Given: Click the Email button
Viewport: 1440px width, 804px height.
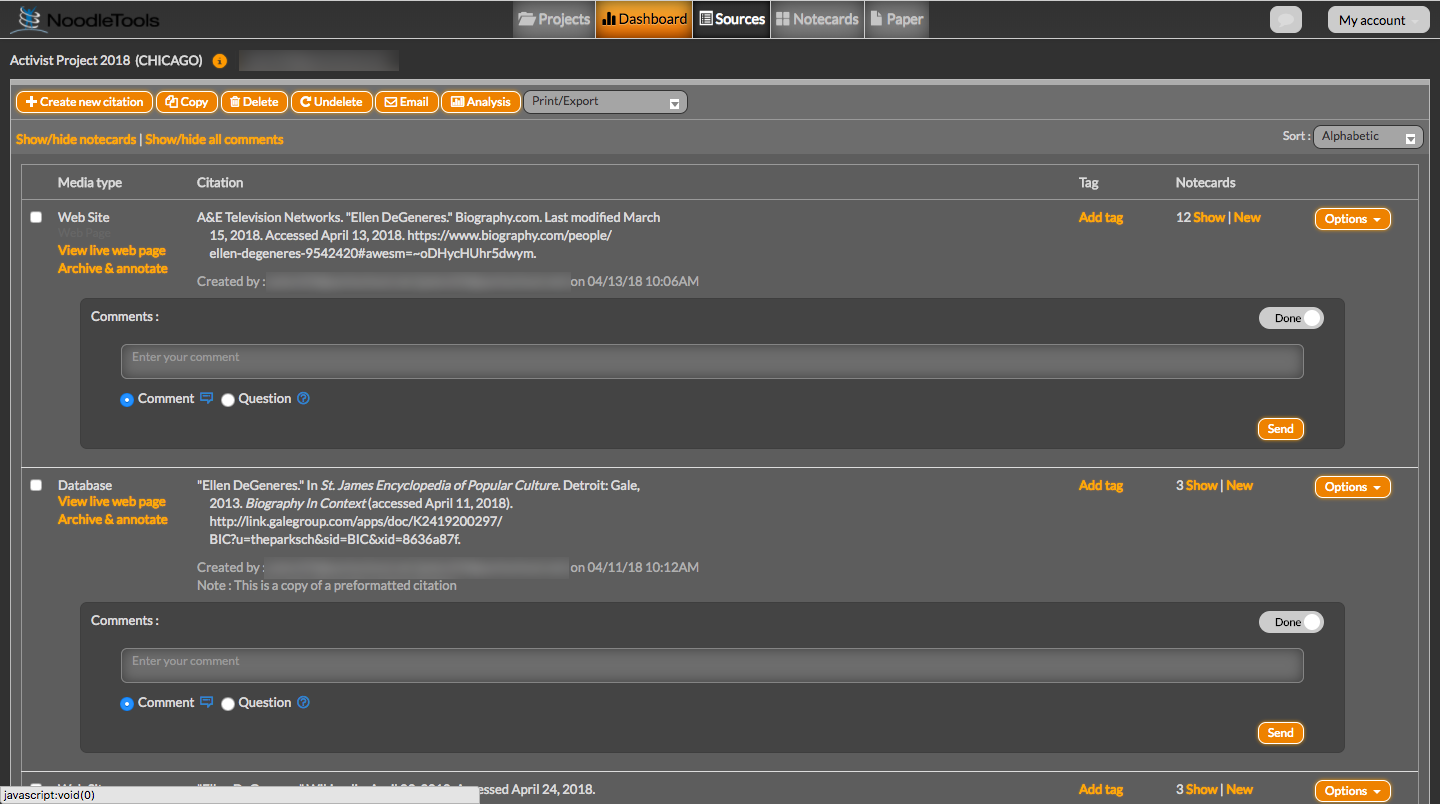Looking at the screenshot, I should tap(406, 102).
